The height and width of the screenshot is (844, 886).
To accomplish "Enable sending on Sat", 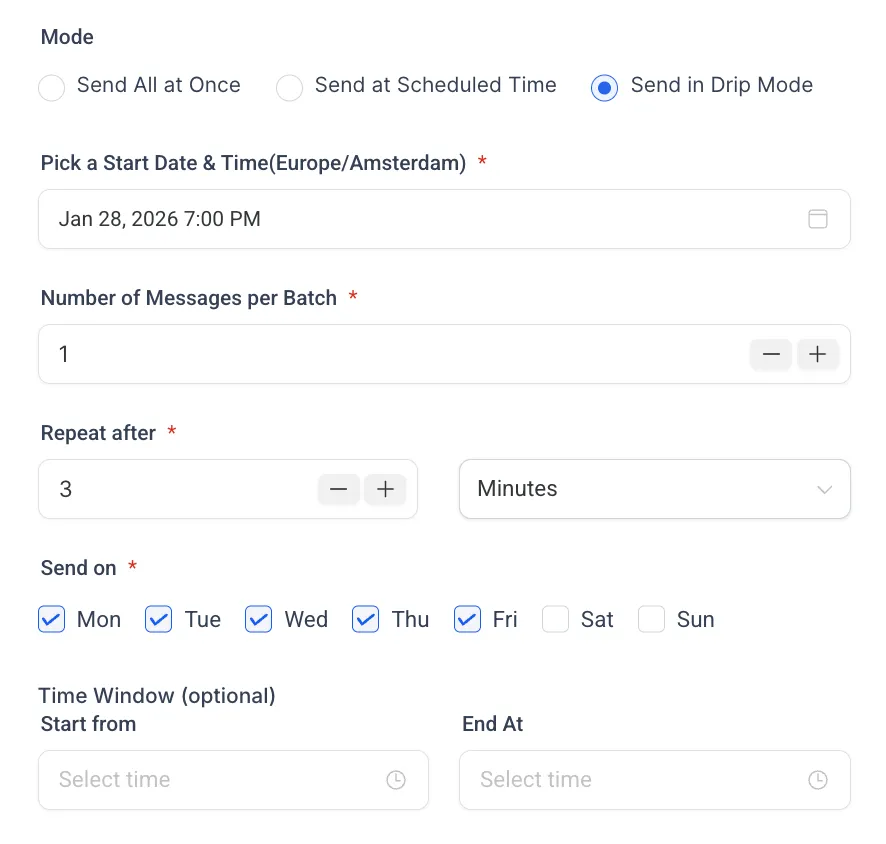I will tap(555, 619).
